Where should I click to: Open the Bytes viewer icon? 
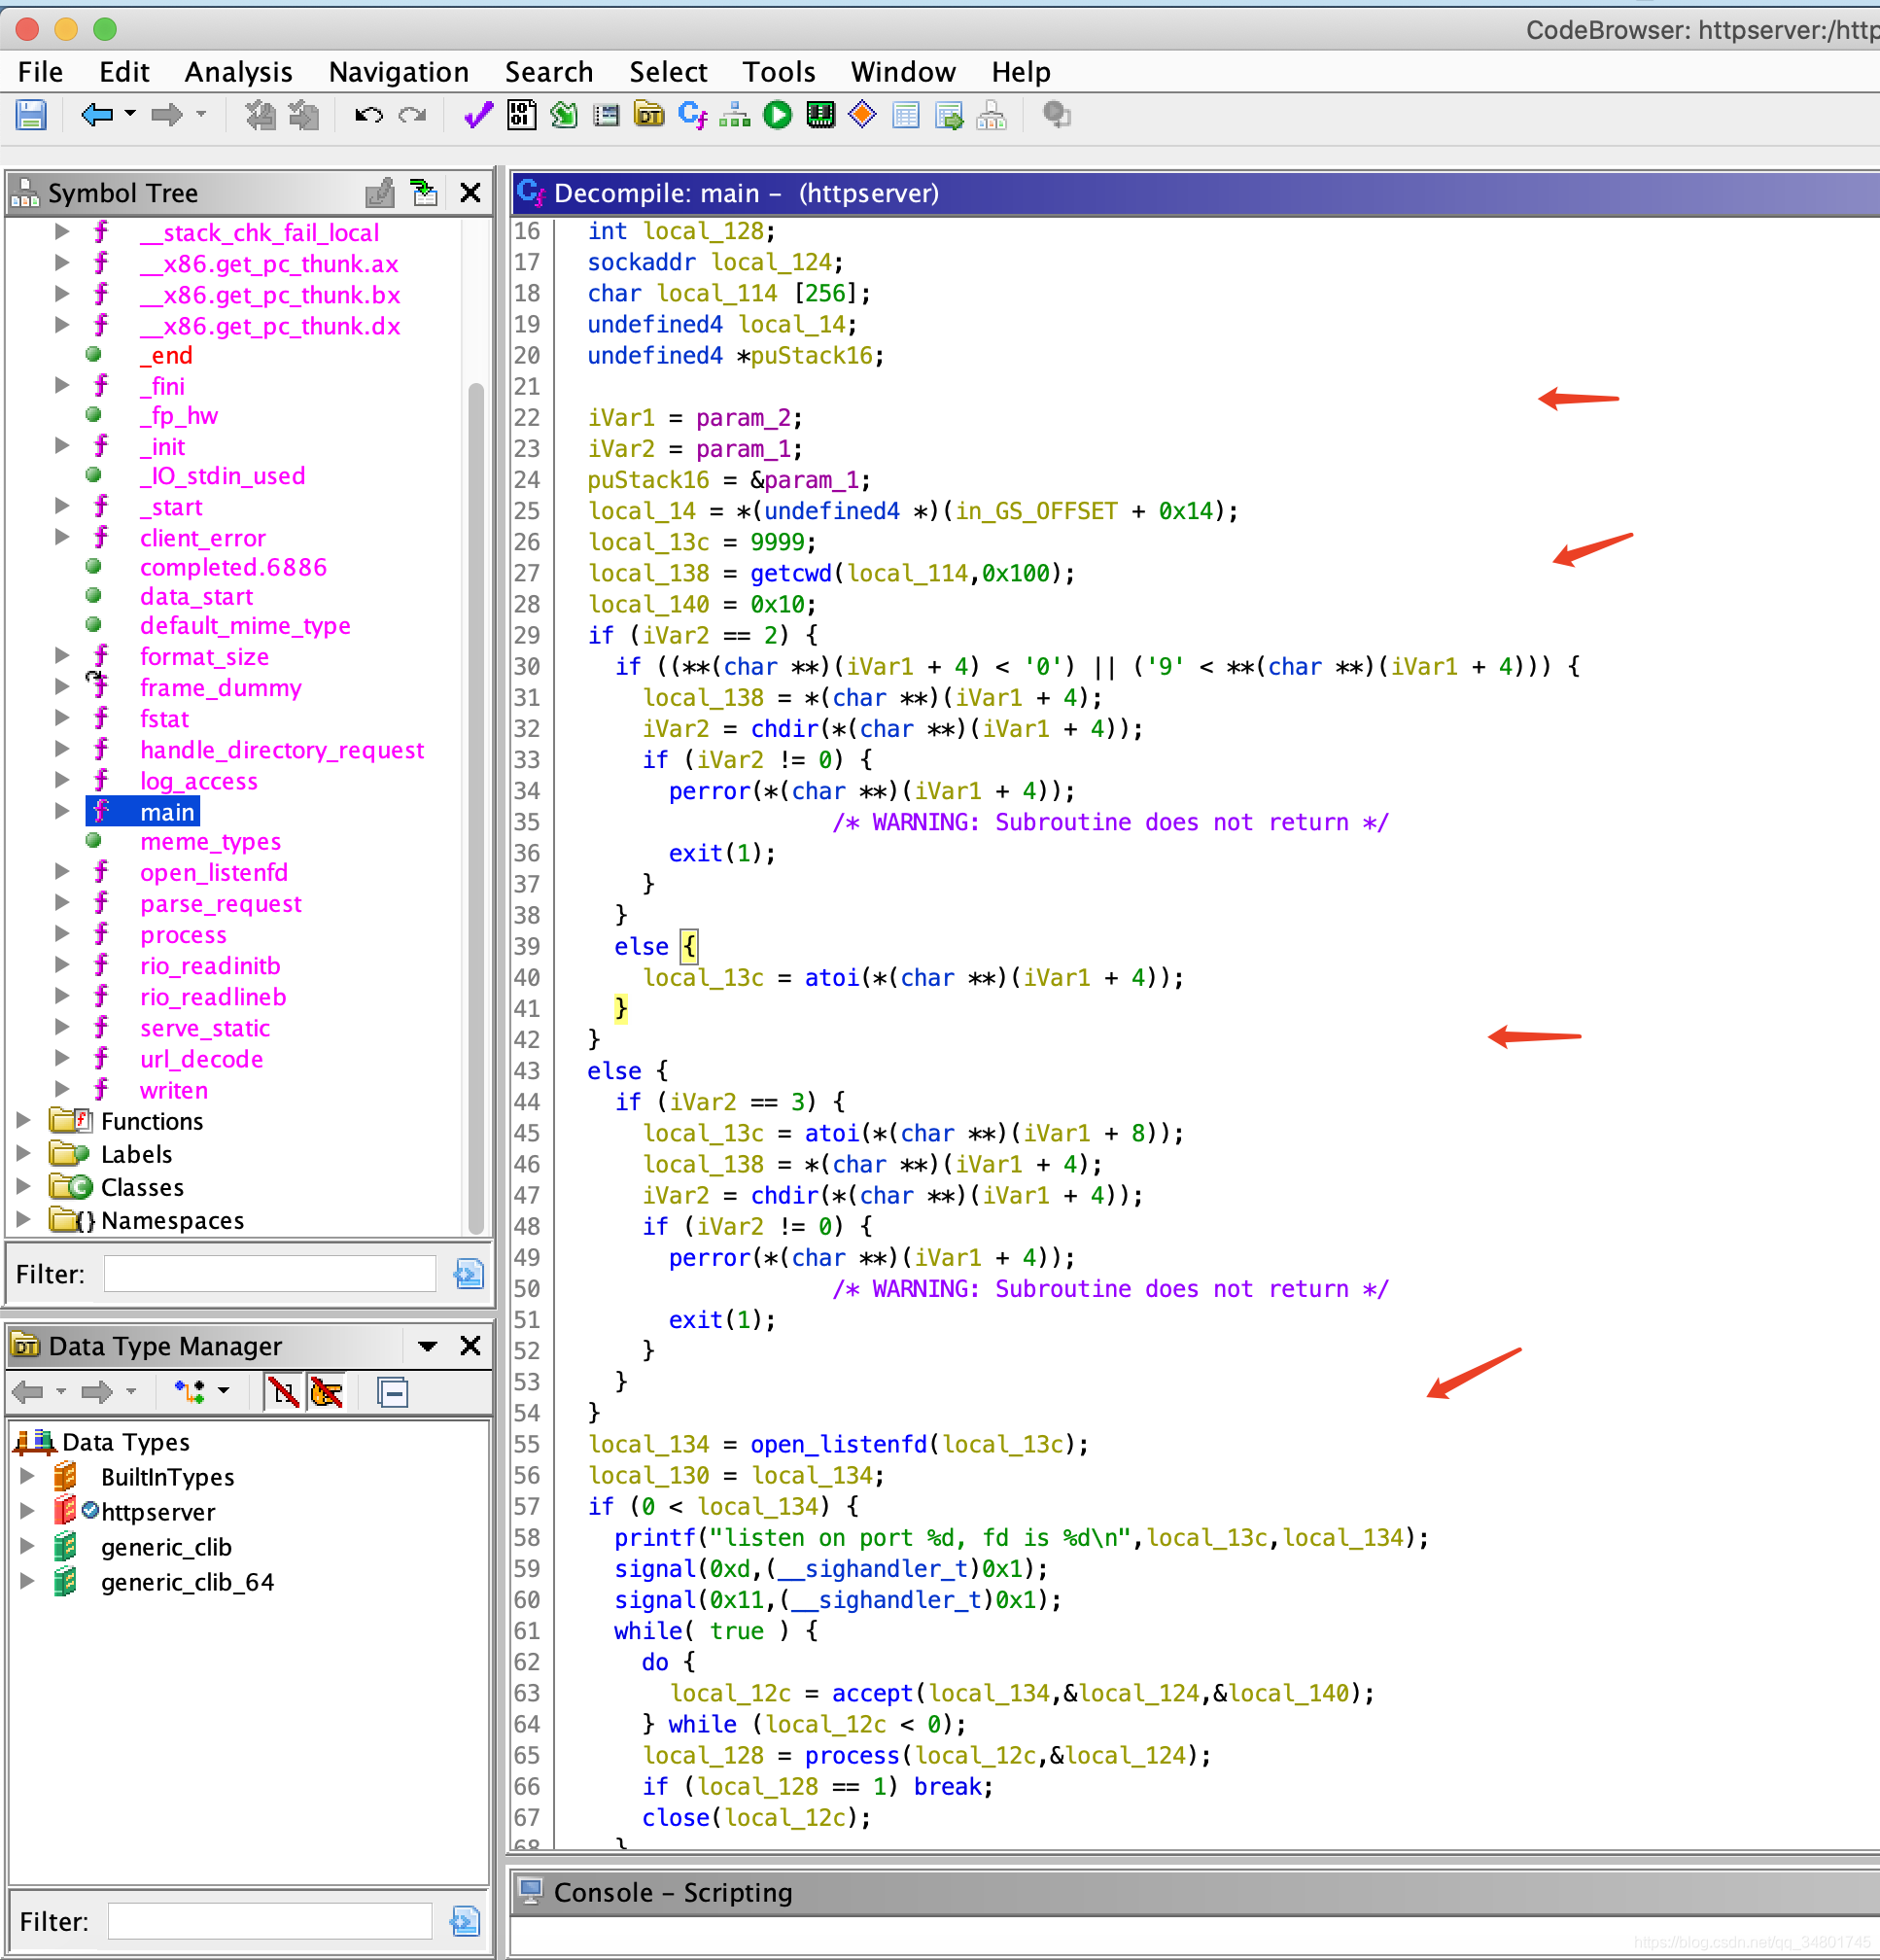(x=521, y=116)
